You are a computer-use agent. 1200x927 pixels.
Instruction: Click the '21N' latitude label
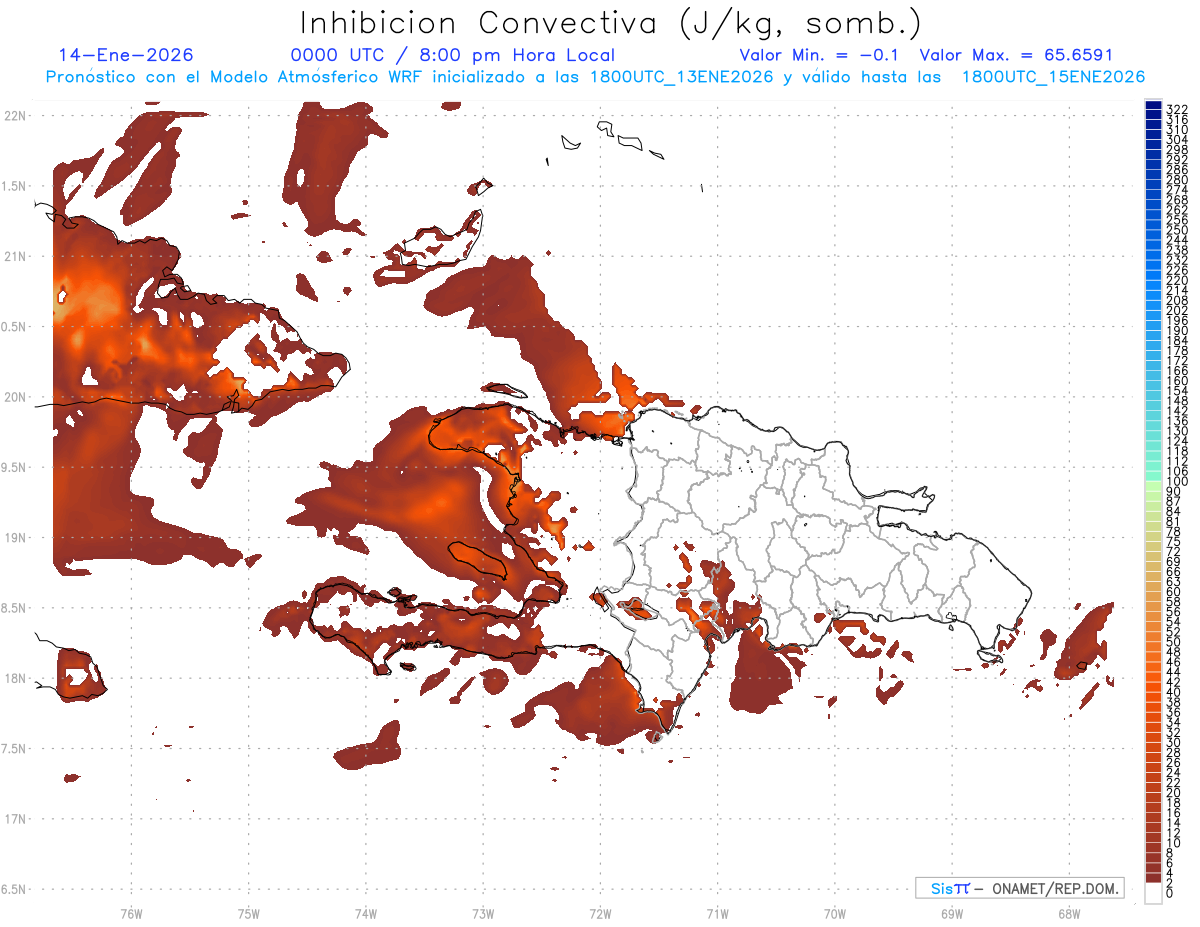[15, 256]
